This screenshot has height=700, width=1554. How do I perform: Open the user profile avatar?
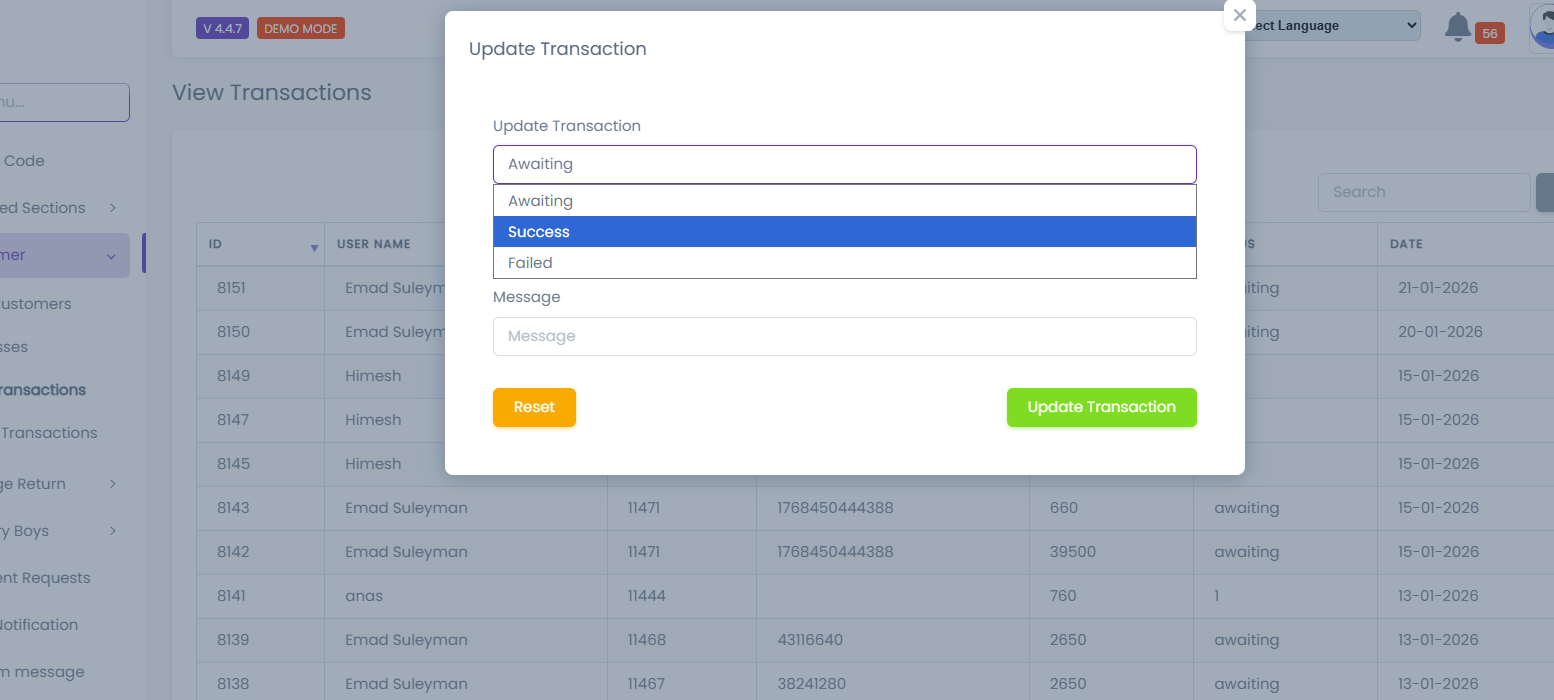pos(1542,28)
